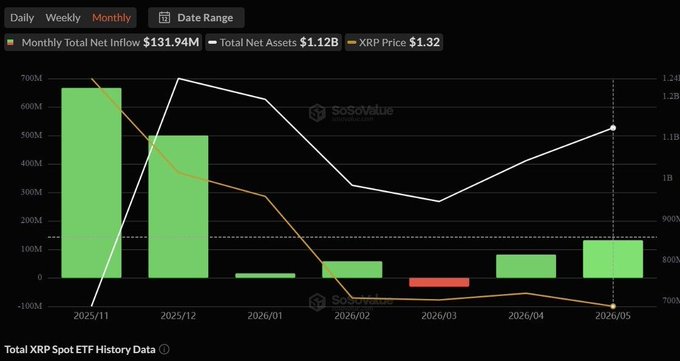Viewport: 680px width, 361px height.
Task: Click the -100M left axis label
Action: click(29, 306)
